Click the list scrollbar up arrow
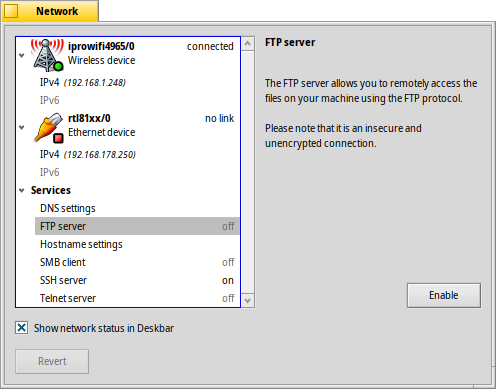 248,44
